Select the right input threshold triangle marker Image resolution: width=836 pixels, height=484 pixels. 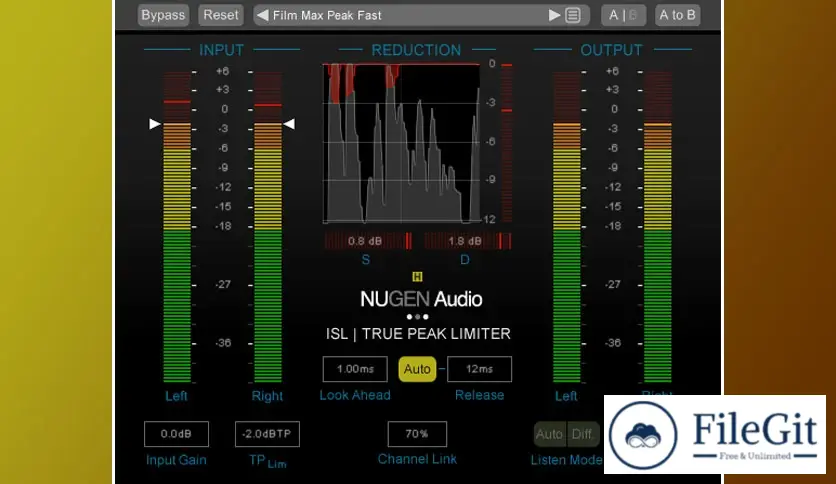[x=289, y=124]
